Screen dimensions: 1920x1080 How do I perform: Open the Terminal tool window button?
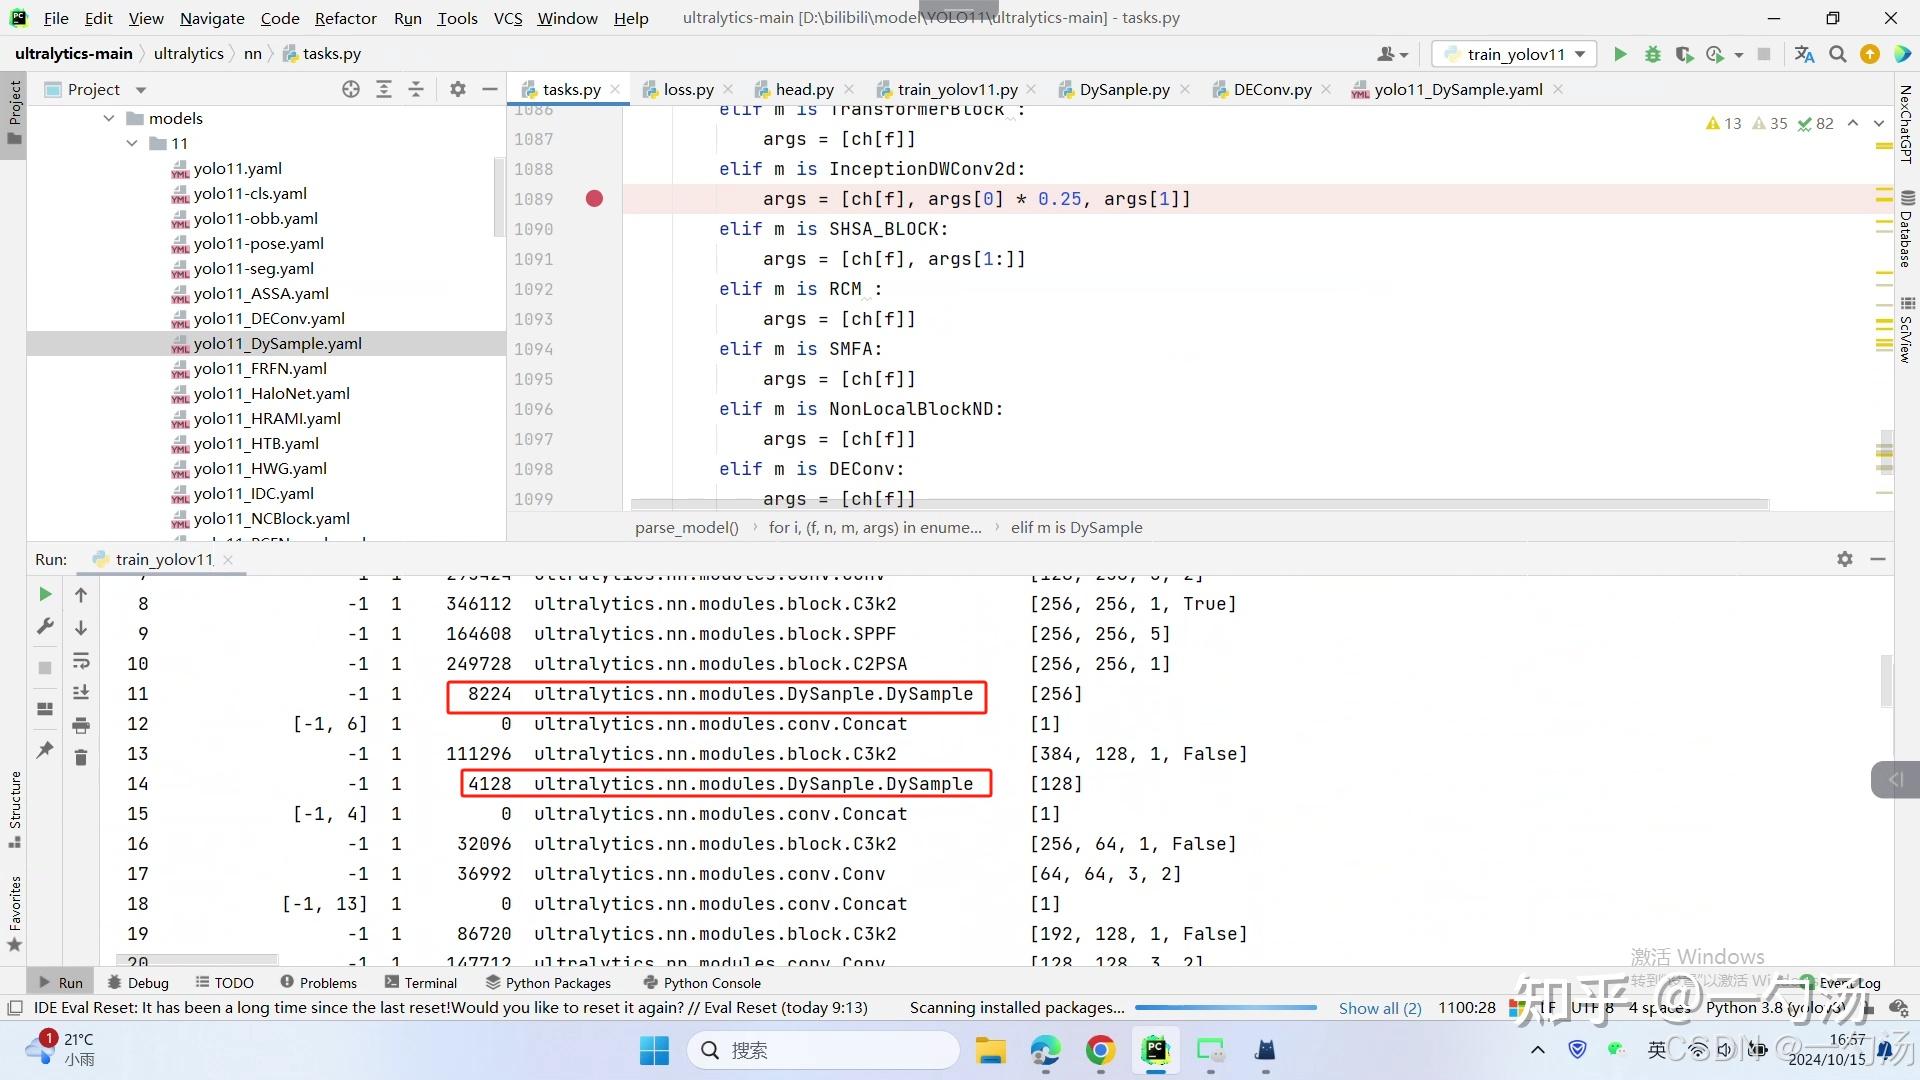tap(421, 983)
